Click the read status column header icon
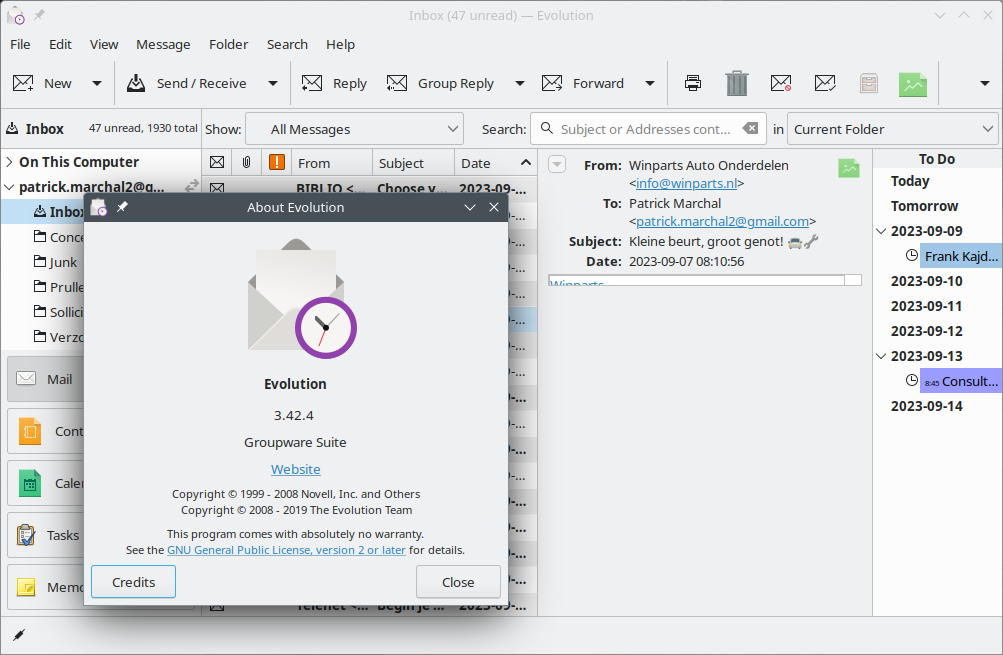This screenshot has width=1003, height=655. 217,162
